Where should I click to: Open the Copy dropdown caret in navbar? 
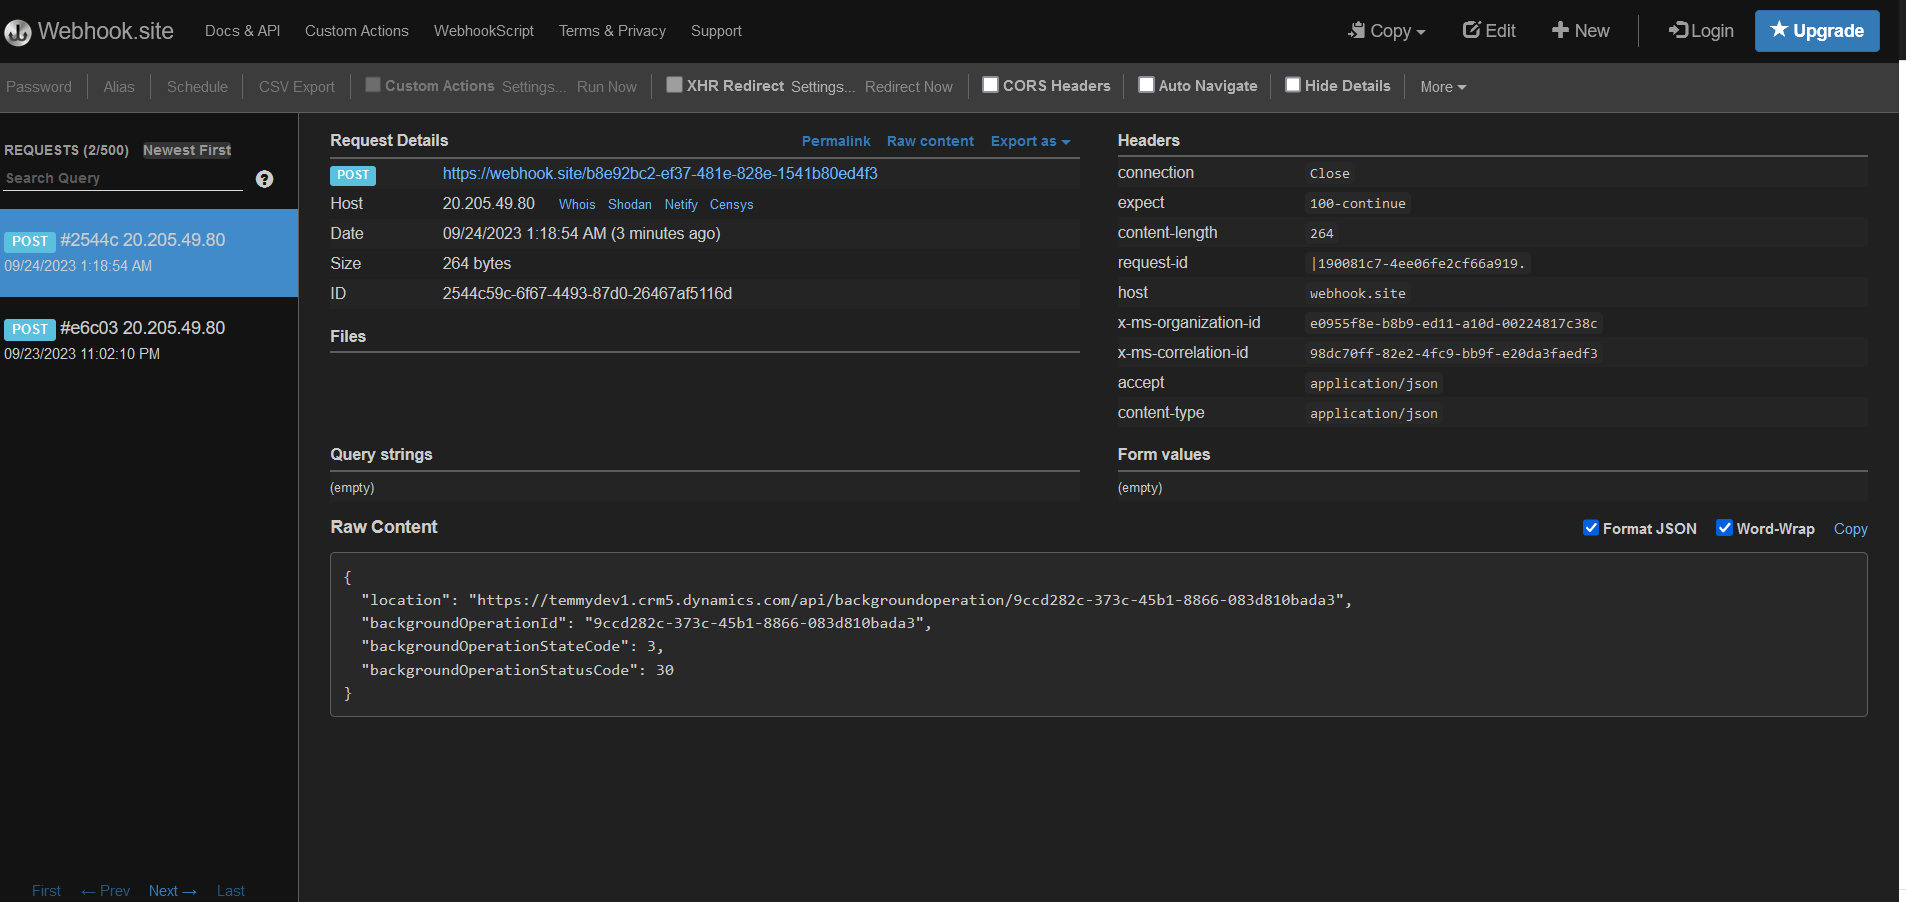coord(1420,32)
